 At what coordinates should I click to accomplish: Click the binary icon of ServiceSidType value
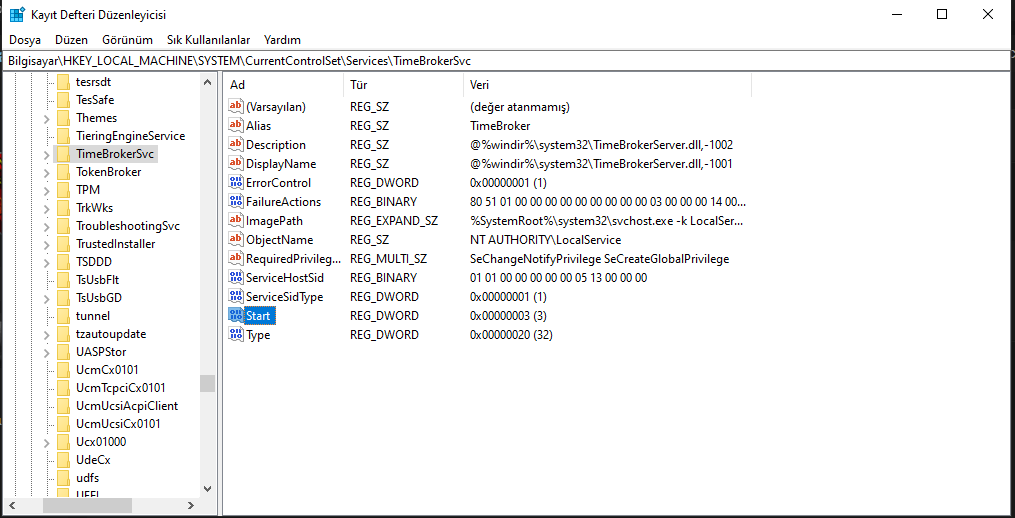(x=236, y=297)
